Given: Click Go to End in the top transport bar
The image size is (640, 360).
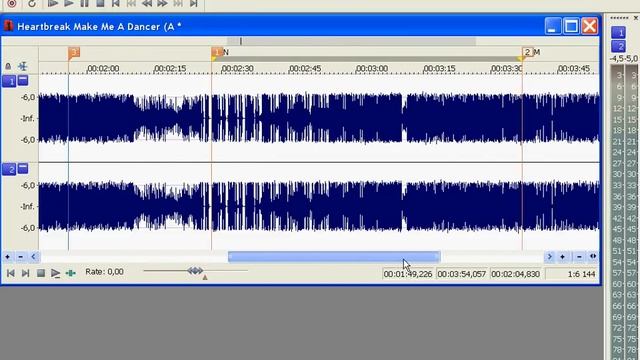Looking at the screenshot, I should point(193,4).
